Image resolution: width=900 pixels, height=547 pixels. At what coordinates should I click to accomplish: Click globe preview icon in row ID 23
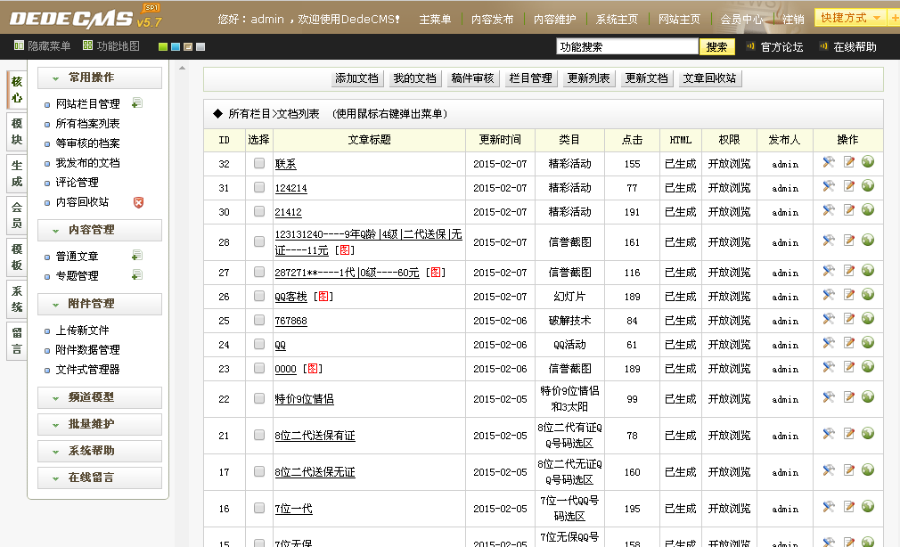point(868,367)
